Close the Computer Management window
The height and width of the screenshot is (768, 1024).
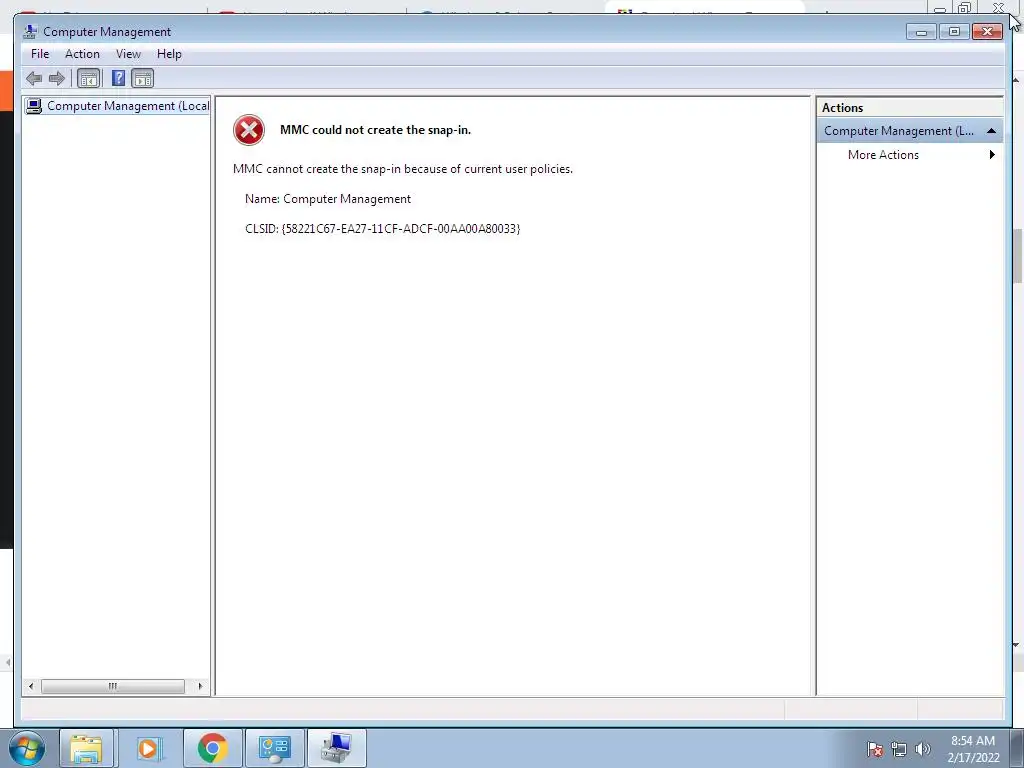pos(987,31)
